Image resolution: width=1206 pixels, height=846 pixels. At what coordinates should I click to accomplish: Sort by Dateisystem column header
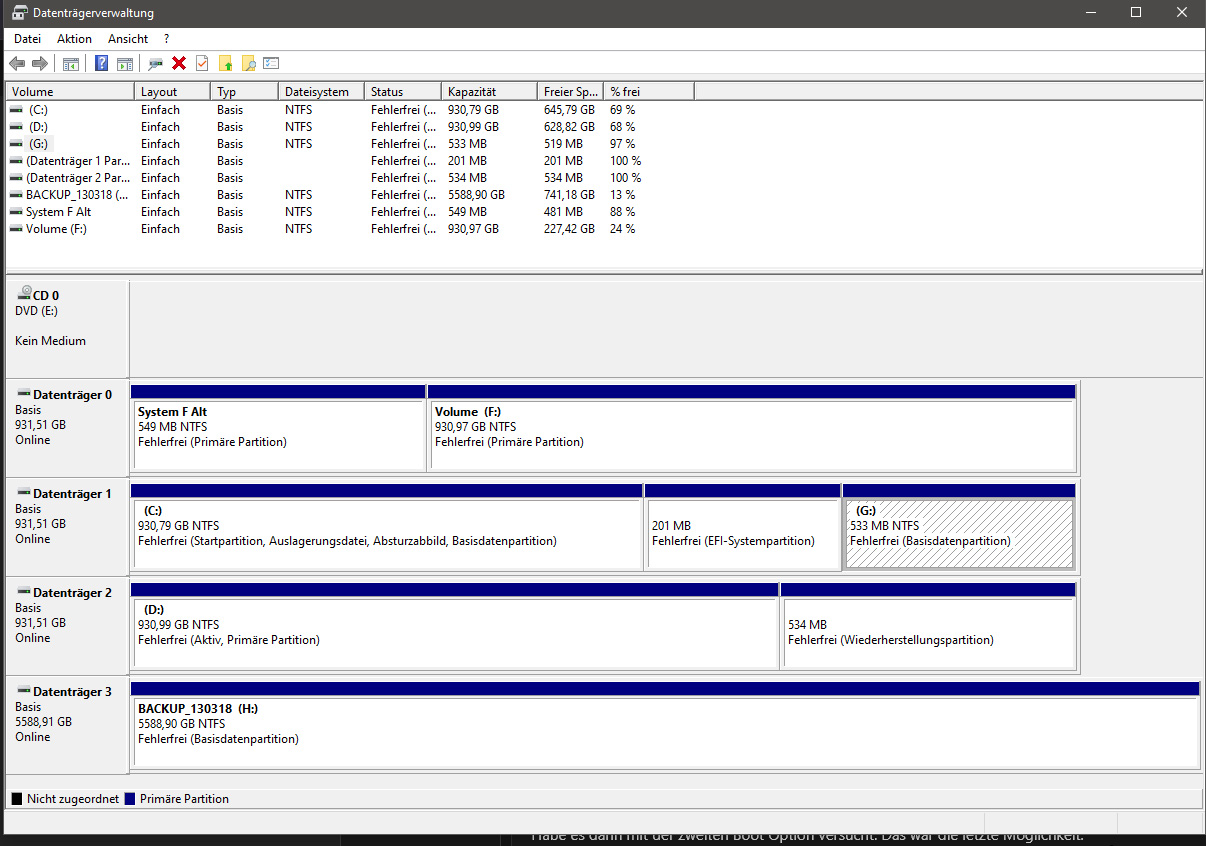tap(322, 91)
